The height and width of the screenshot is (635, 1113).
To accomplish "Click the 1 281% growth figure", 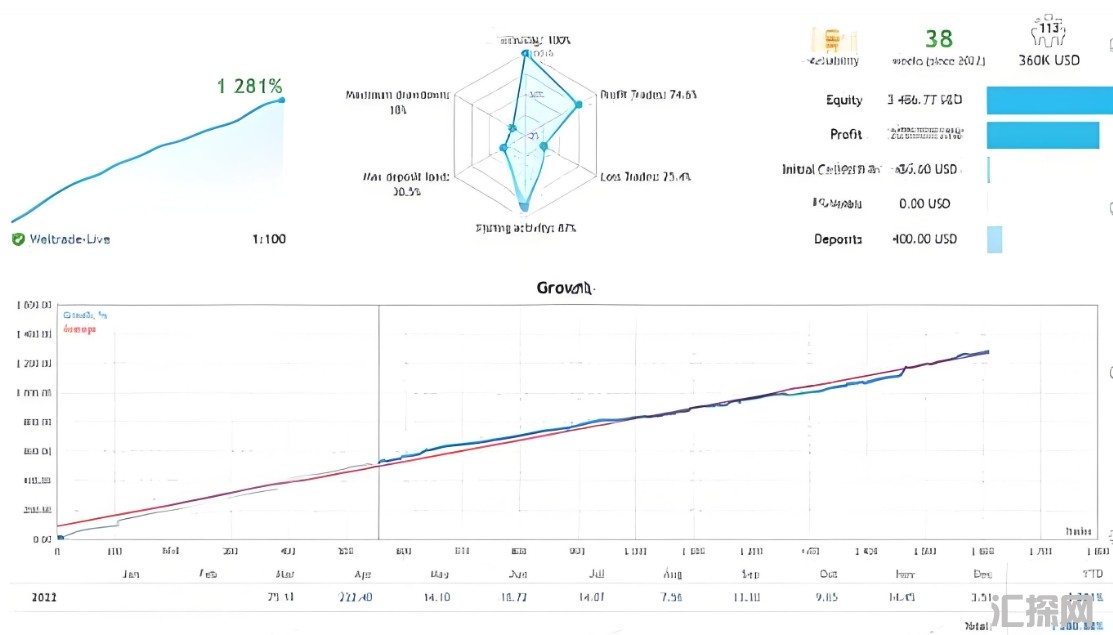I will pyautogui.click(x=250, y=87).
